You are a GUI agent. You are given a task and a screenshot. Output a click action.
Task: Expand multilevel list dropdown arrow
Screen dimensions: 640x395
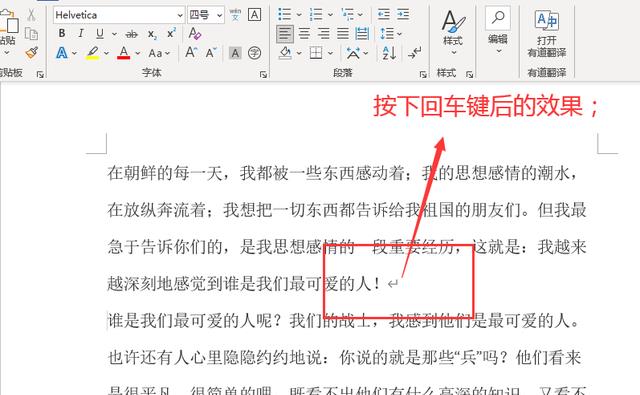[360, 15]
